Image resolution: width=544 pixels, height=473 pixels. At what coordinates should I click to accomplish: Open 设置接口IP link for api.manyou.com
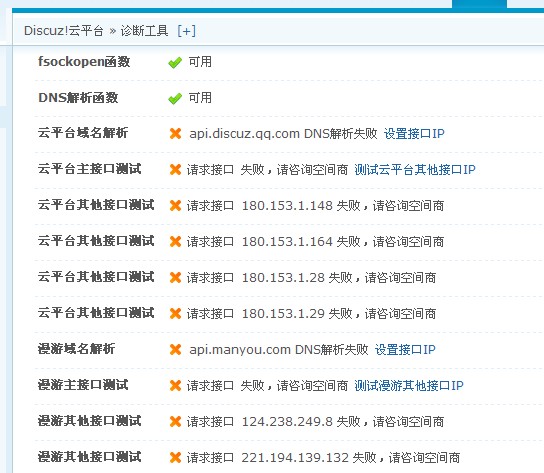tap(405, 350)
